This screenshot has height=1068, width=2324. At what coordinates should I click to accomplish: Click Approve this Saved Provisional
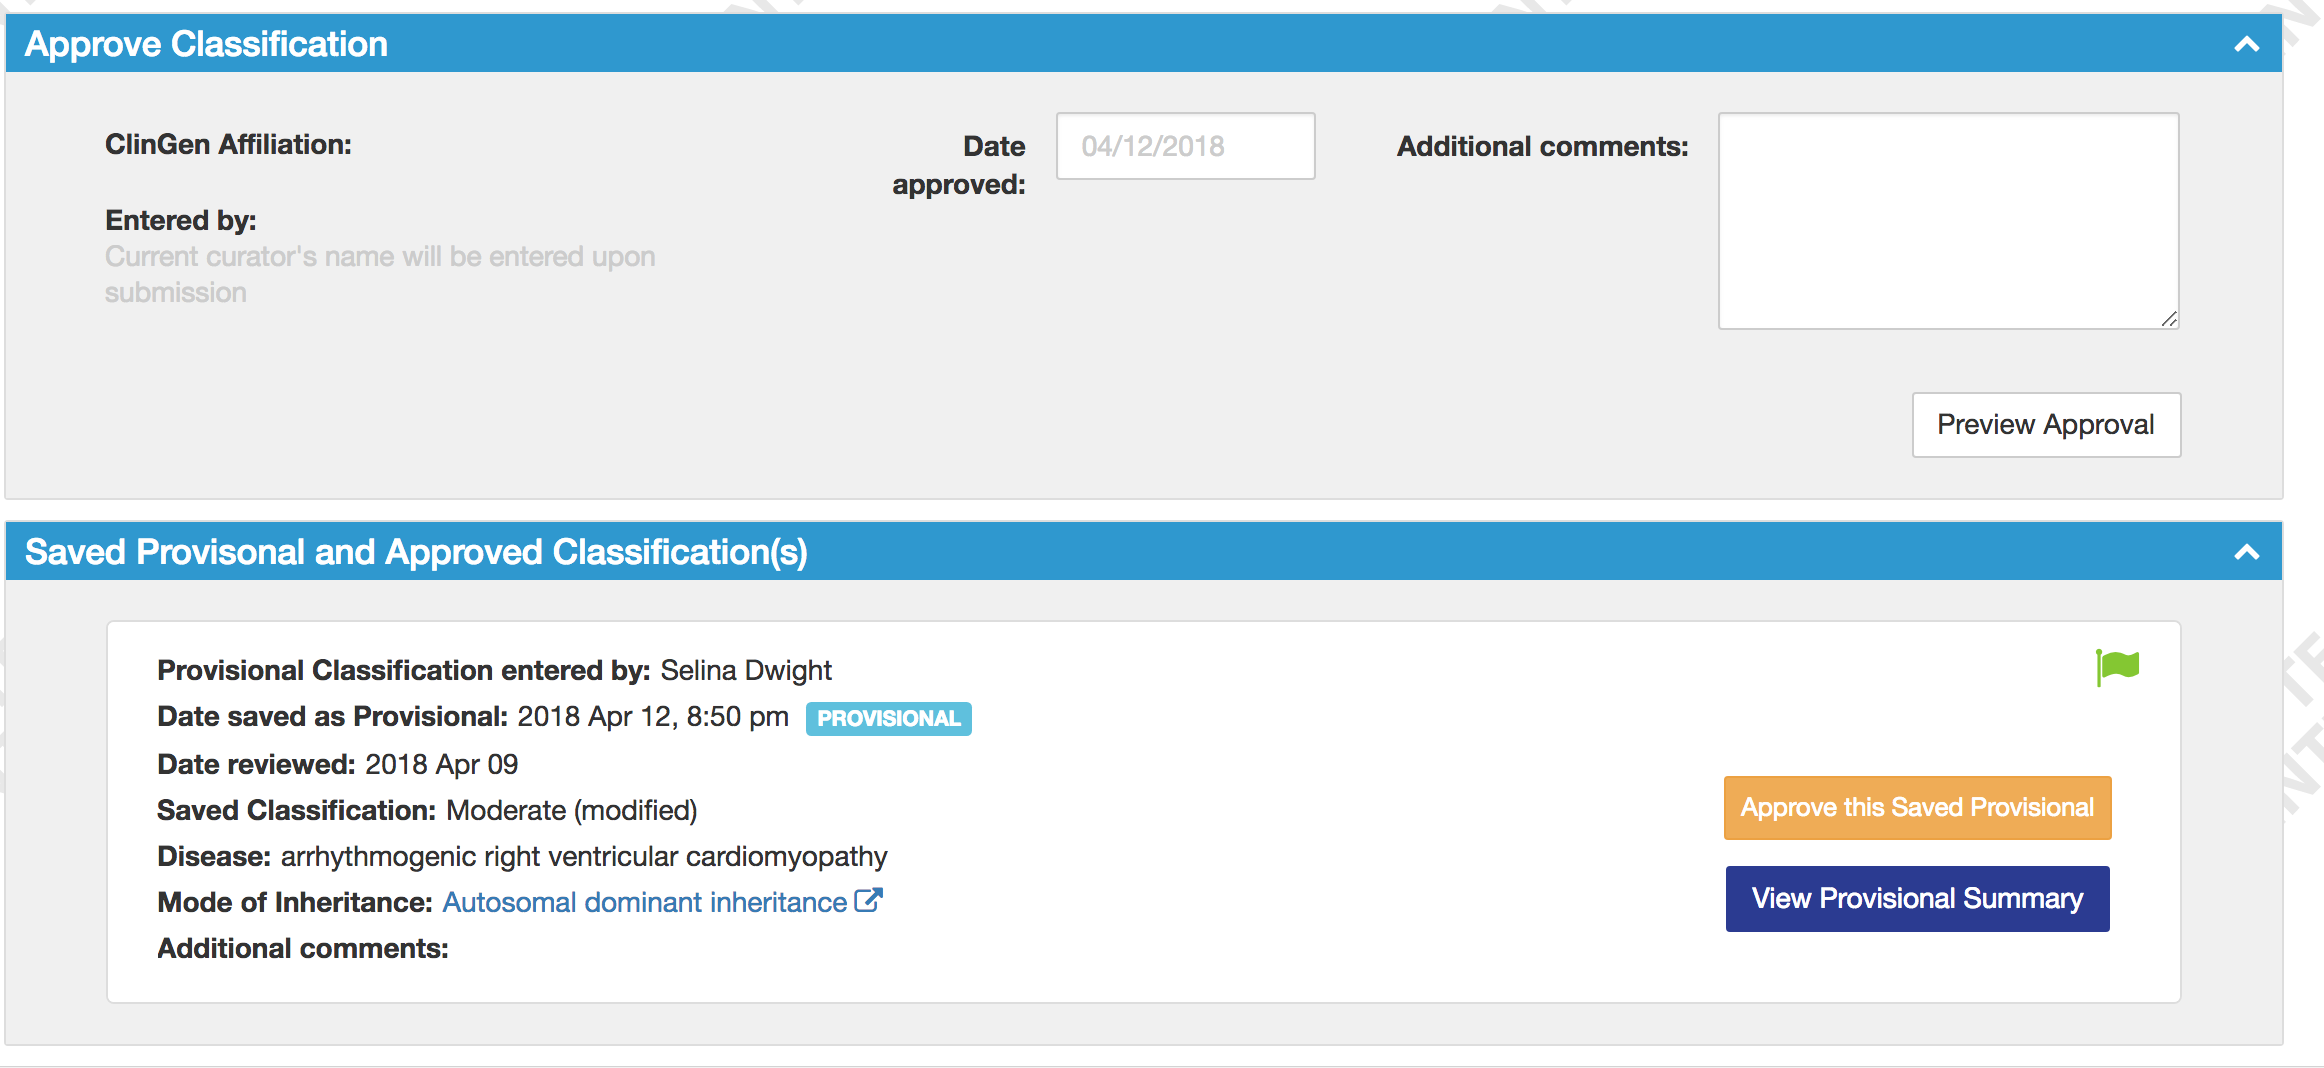point(1917,807)
